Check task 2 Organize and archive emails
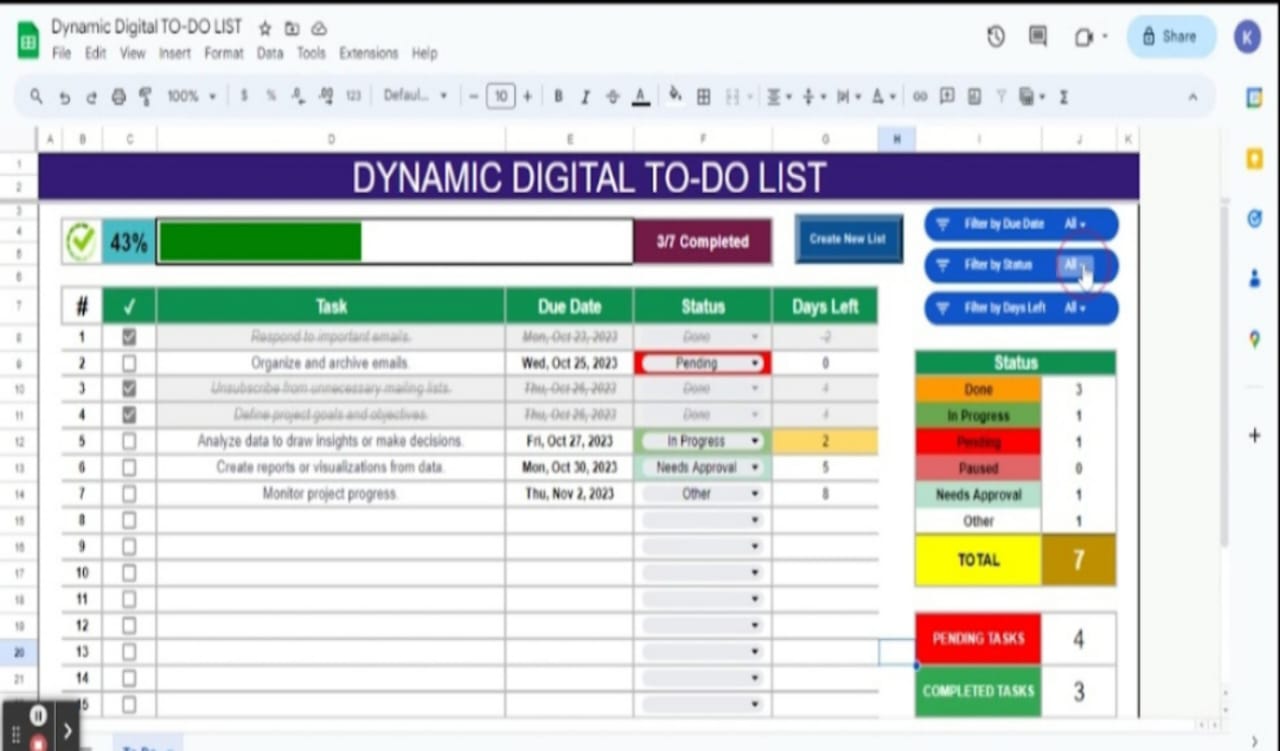Viewport: 1280px width, 751px height. point(129,363)
